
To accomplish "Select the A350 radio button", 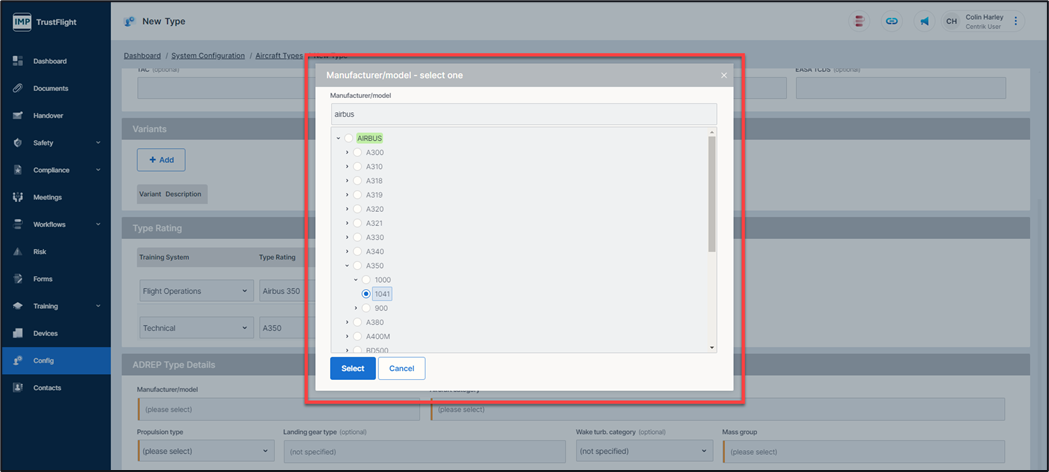I will pos(357,265).
